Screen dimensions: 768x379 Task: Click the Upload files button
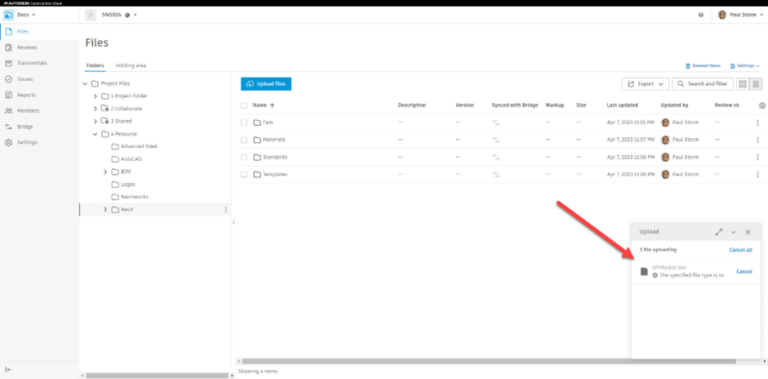[266, 84]
